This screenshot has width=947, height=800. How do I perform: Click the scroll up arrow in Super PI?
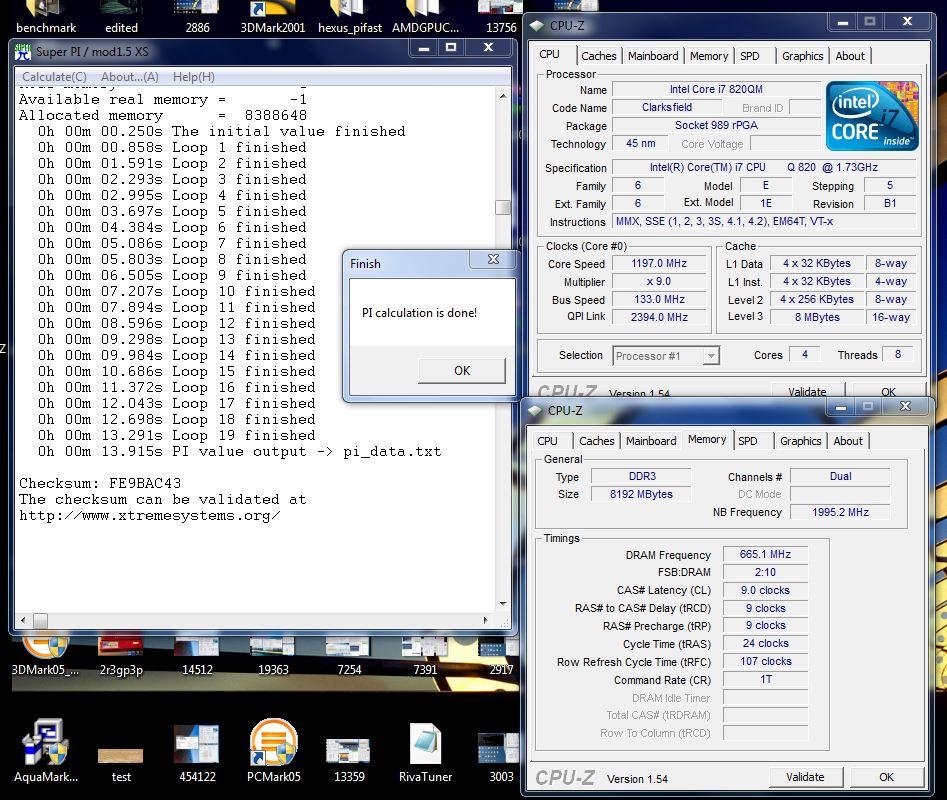click(502, 97)
